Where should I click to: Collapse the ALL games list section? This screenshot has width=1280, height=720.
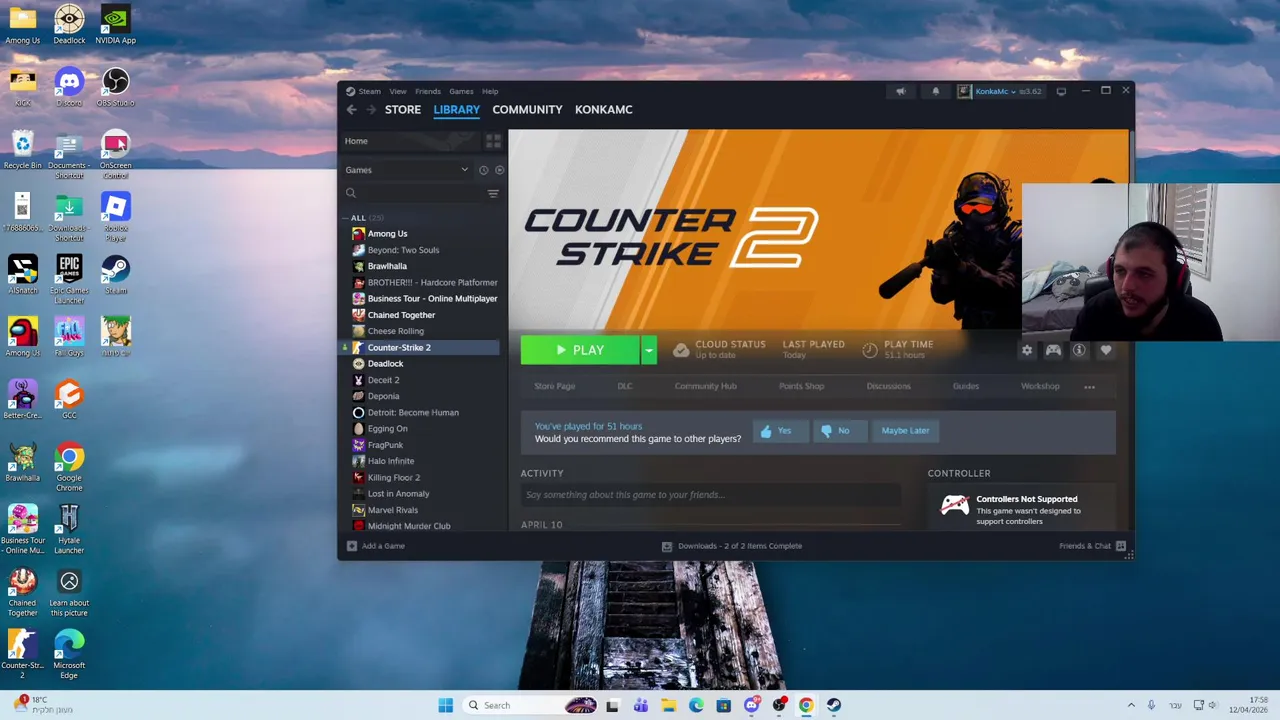[346, 218]
